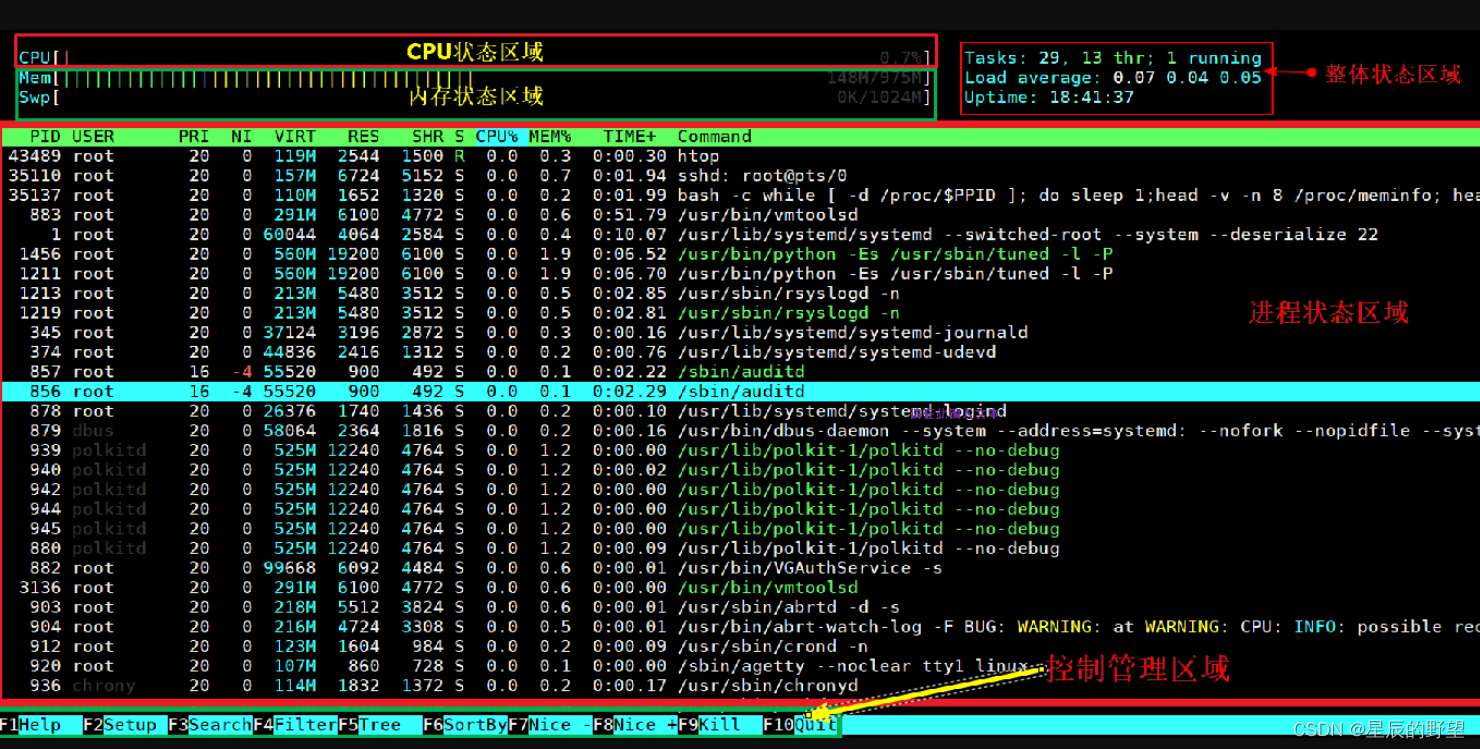Select the polkitd row, PID 944
Image resolution: width=1480 pixels, height=749 pixels.
(x=740, y=509)
